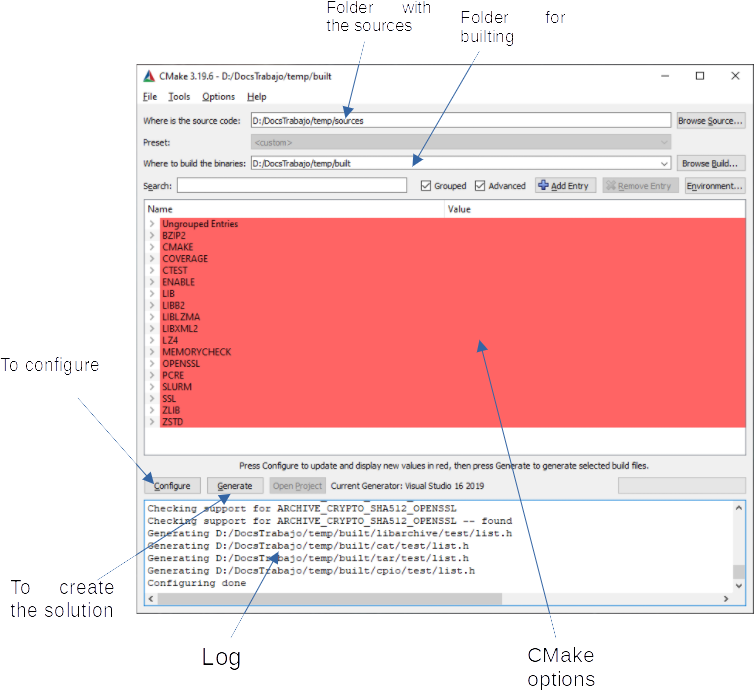This screenshot has width=754, height=690.
Task: Maximize the CMake window
Action: pyautogui.click(x=700, y=76)
